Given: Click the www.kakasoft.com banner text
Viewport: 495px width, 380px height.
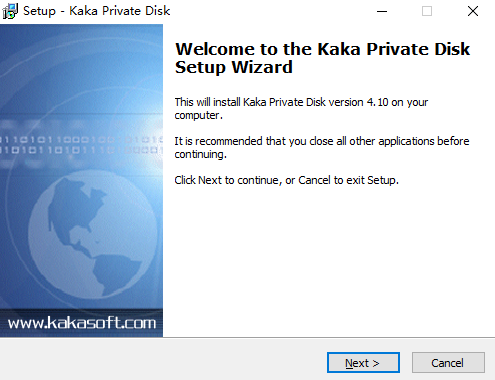Looking at the screenshot, I should [82, 323].
